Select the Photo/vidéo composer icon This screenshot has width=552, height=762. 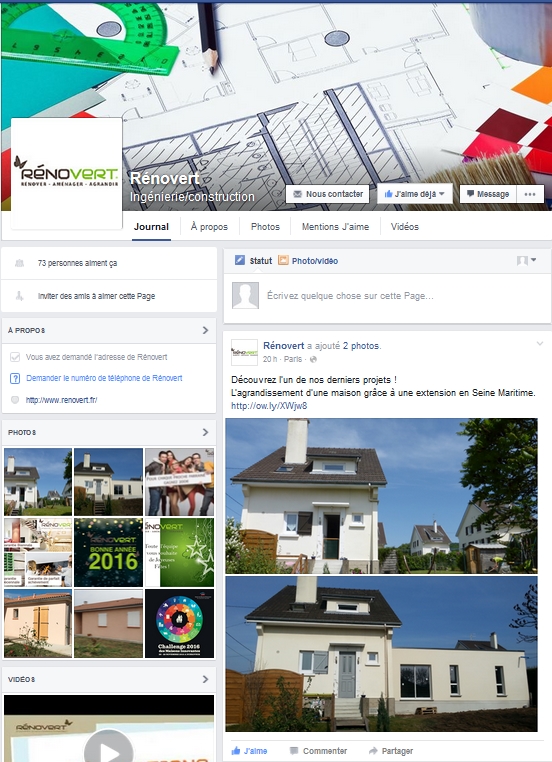click(x=283, y=260)
